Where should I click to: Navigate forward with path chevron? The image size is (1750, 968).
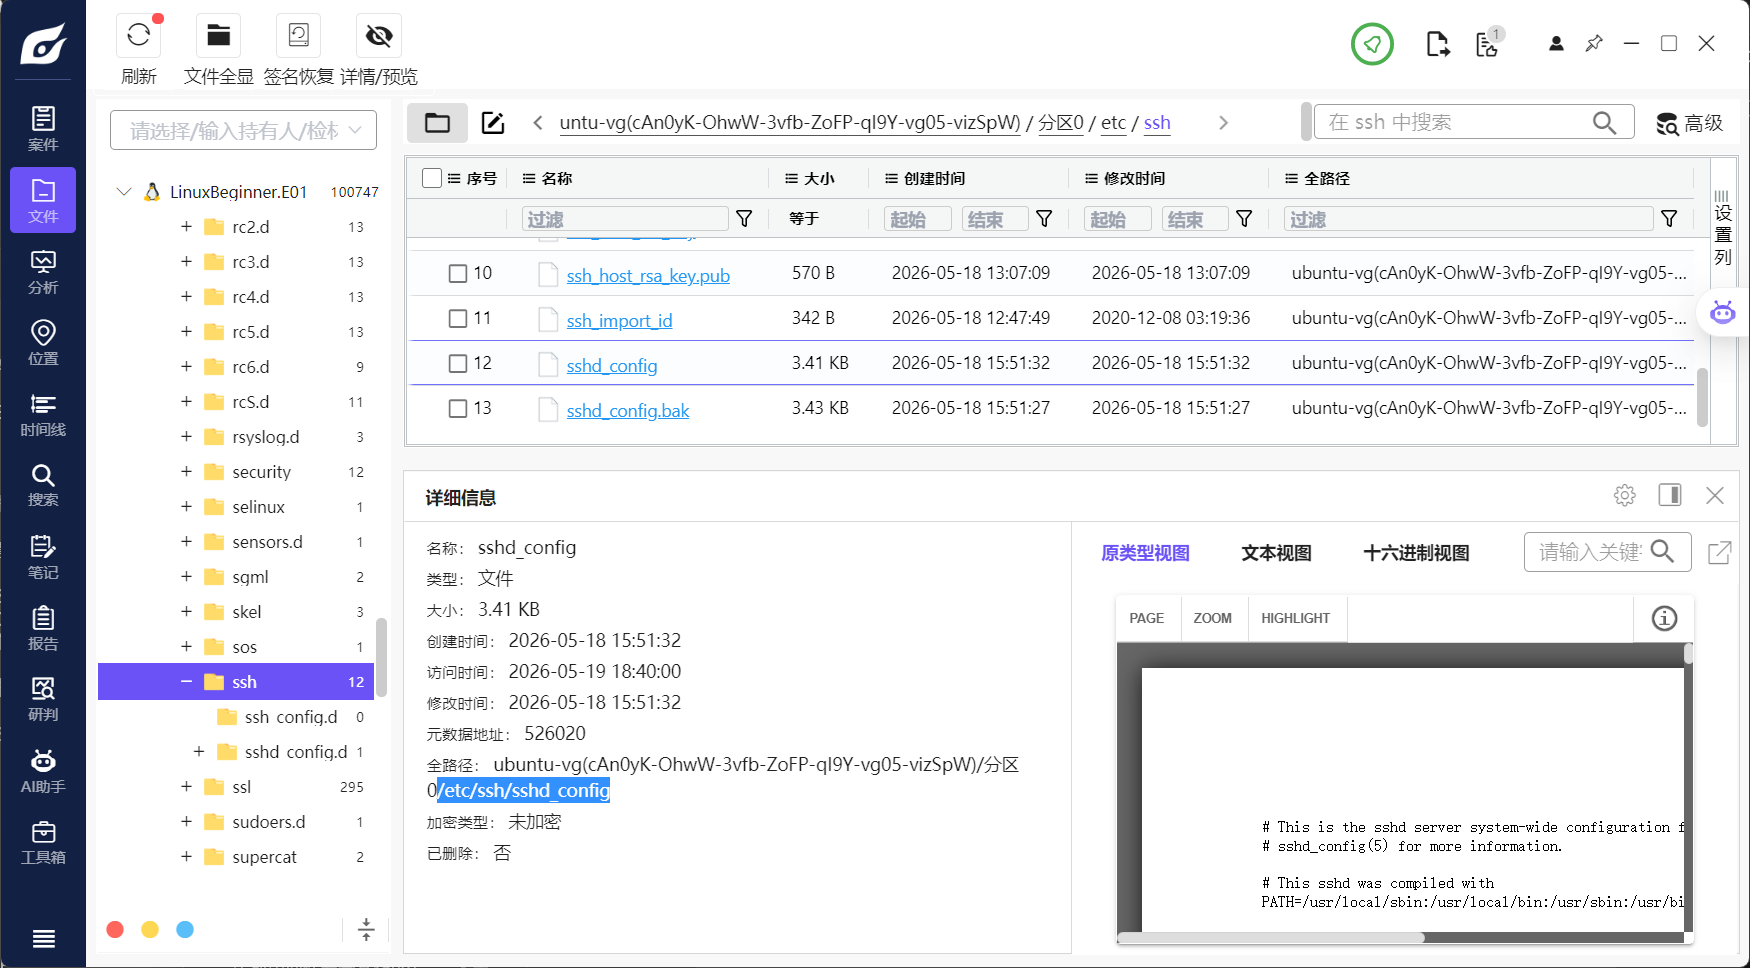[x=1223, y=123]
